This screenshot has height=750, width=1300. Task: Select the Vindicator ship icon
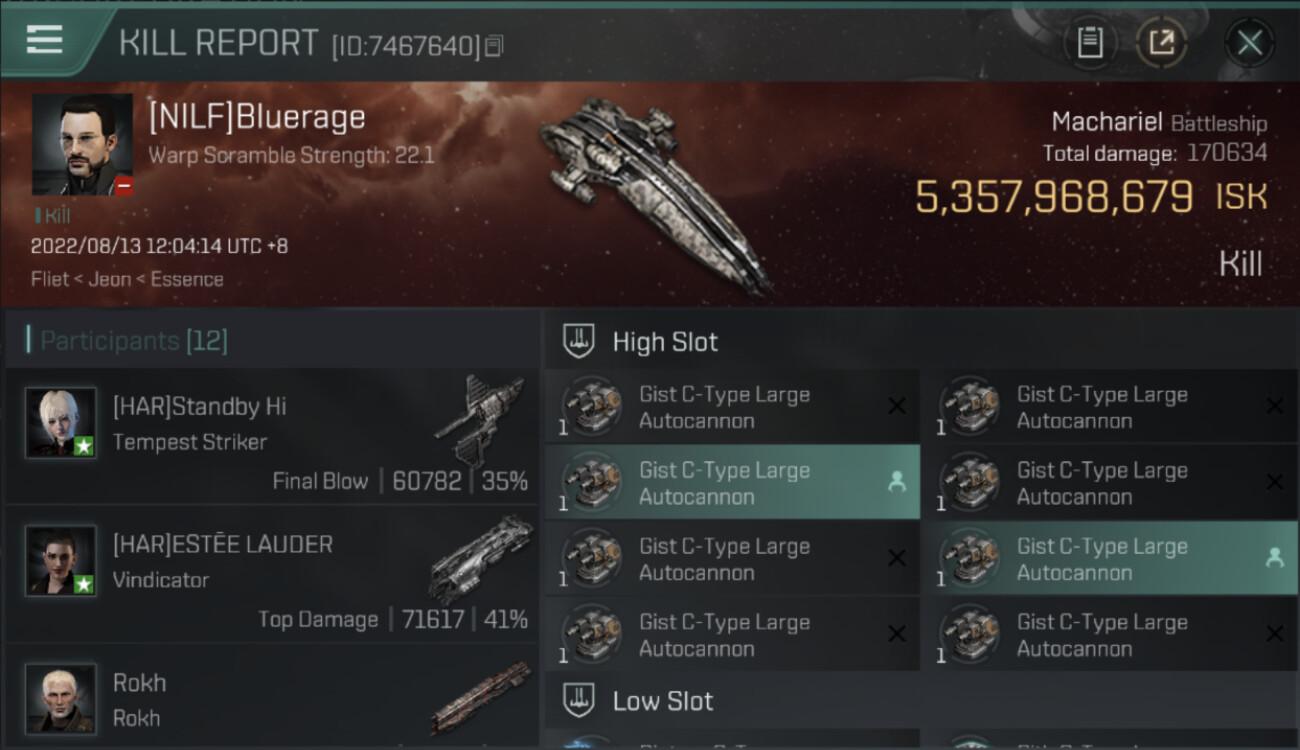coord(481,556)
